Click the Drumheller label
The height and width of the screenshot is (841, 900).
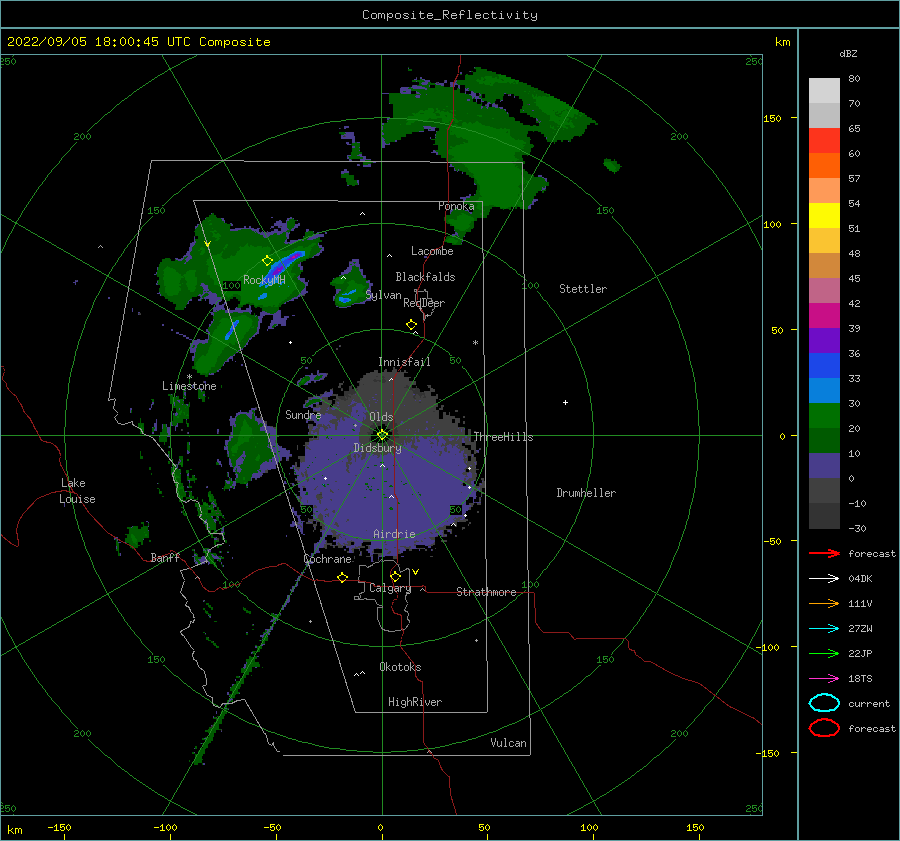click(586, 493)
